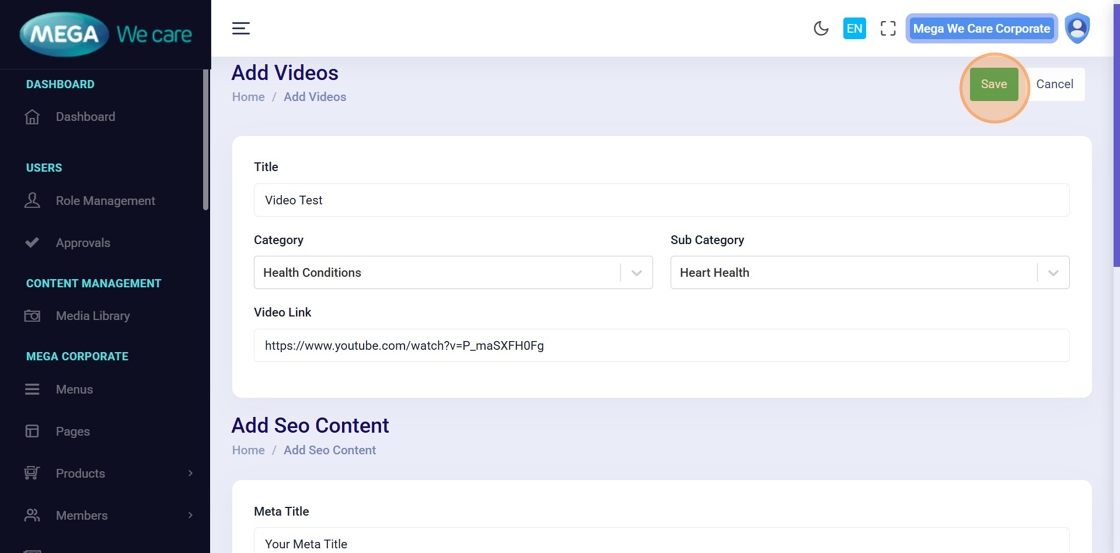Image resolution: width=1120 pixels, height=553 pixels.
Task: Click the Media Library camera icon
Action: point(32,316)
